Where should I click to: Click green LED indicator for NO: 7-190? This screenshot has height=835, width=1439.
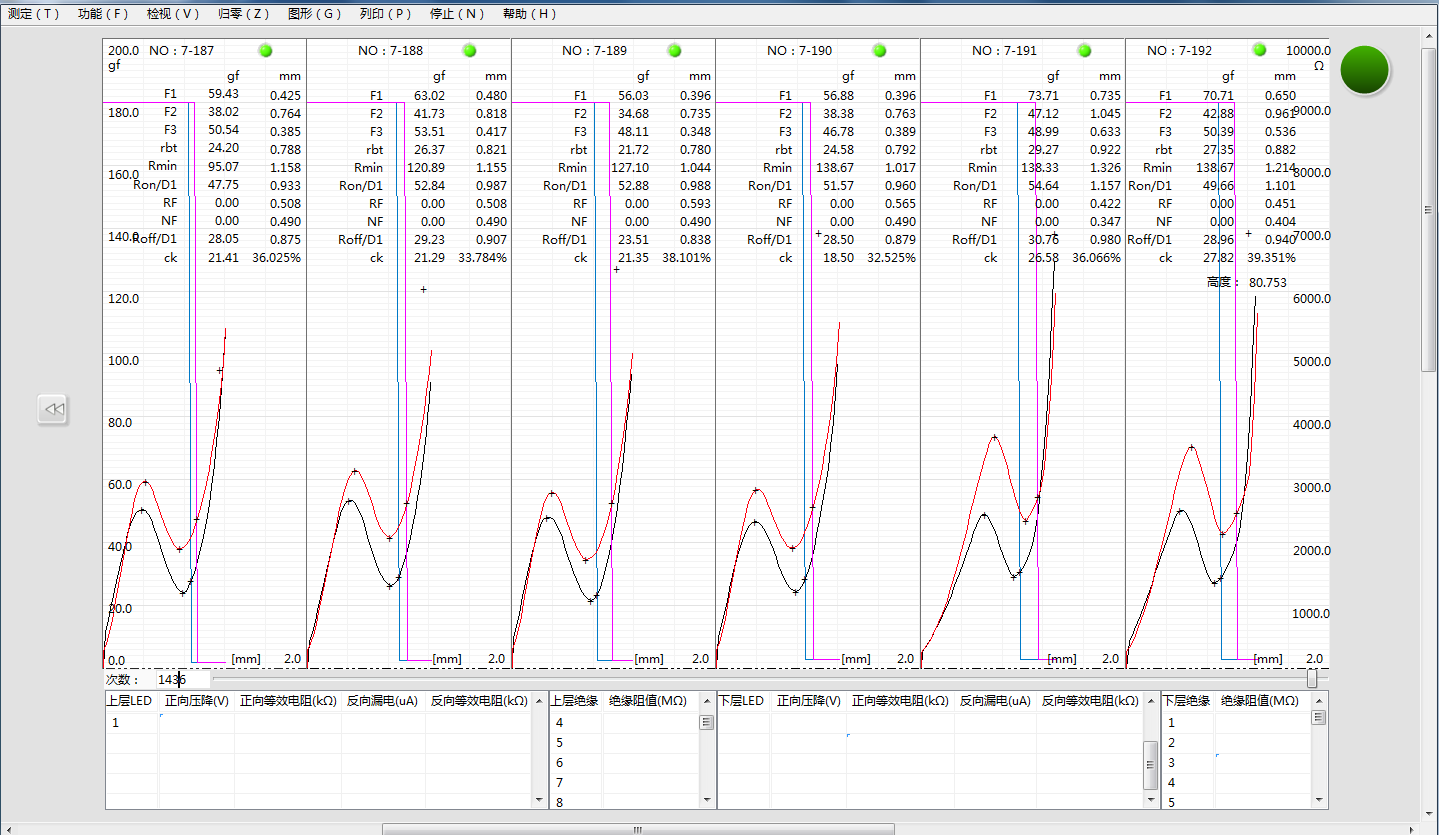tap(879, 50)
